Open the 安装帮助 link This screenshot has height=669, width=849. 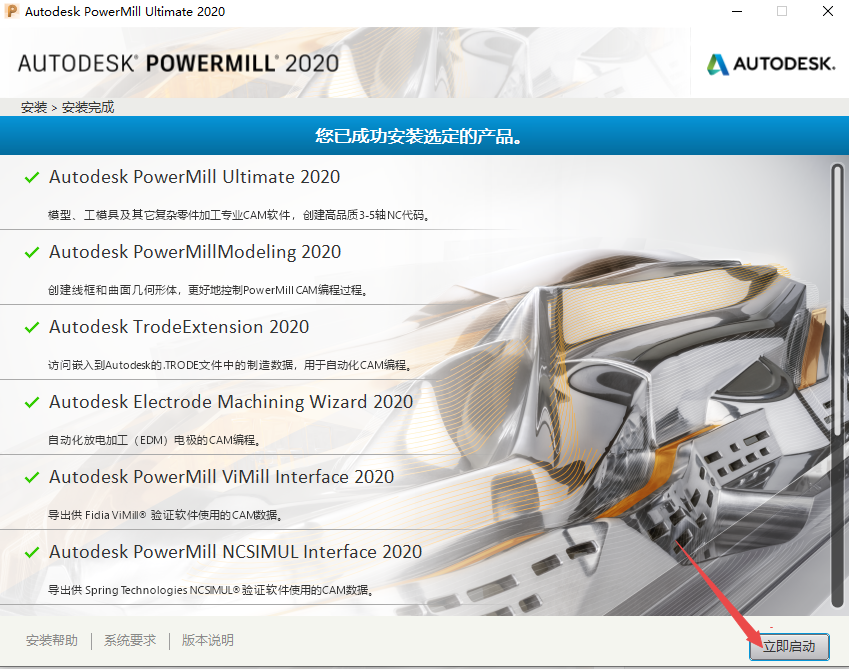(x=52, y=640)
